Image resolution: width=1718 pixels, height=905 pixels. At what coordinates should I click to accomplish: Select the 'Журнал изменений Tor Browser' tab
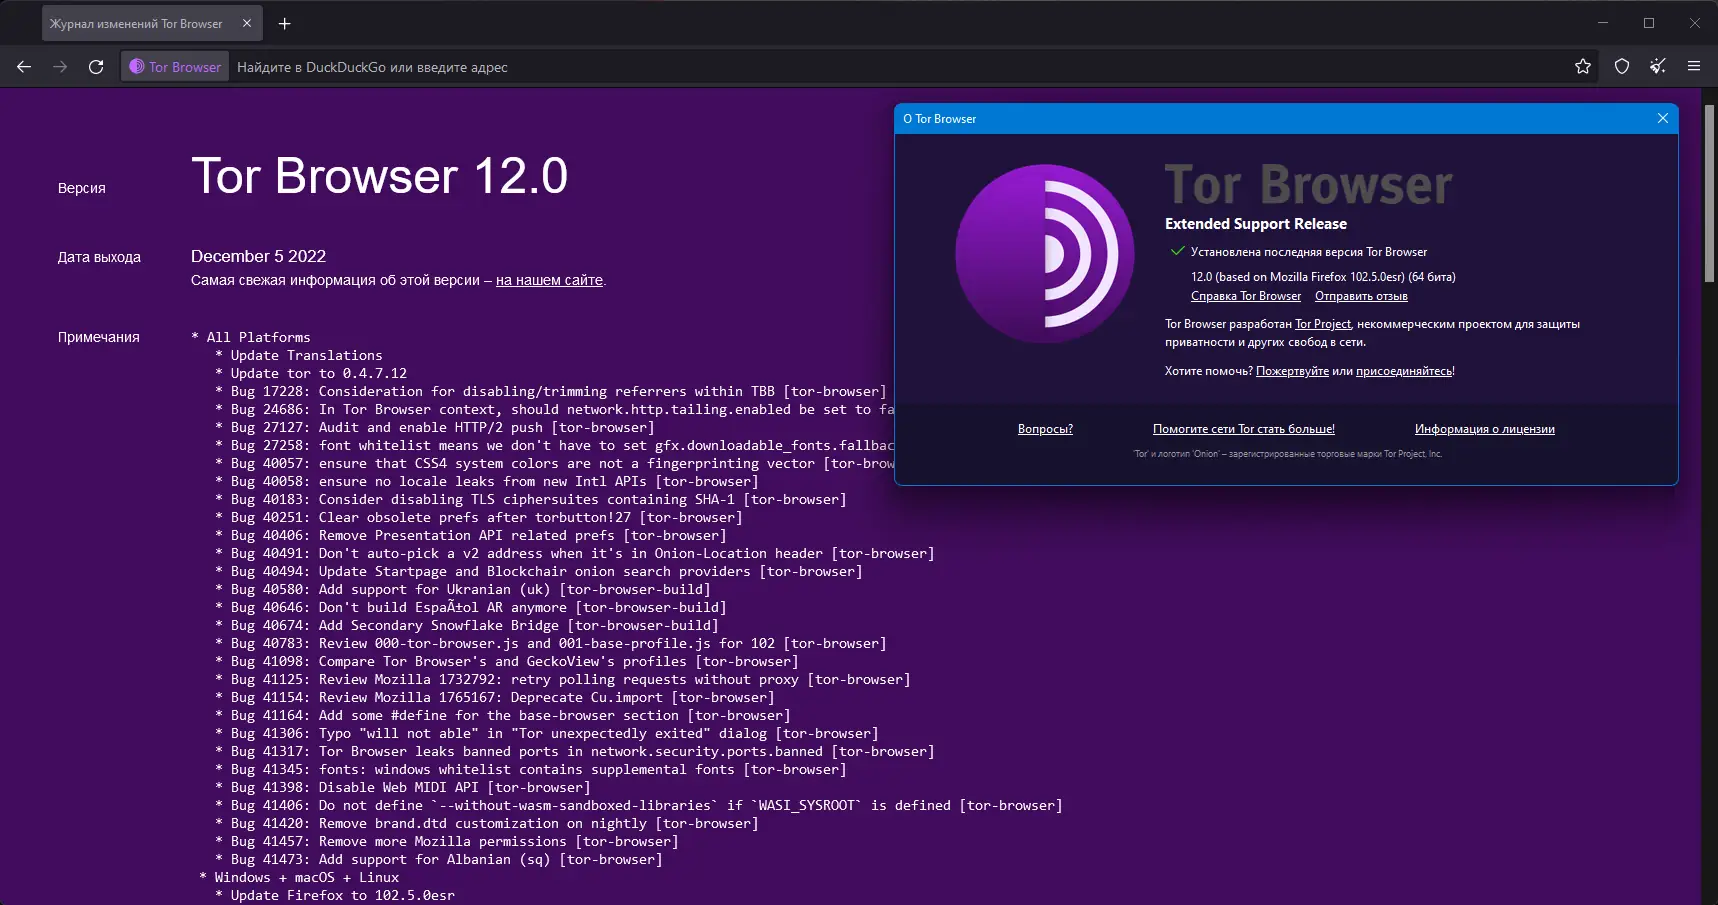(x=152, y=23)
